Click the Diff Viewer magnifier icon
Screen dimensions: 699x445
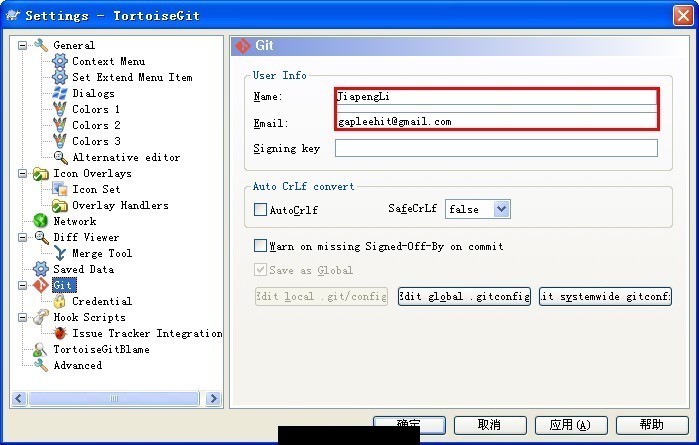pyautogui.click(x=41, y=237)
